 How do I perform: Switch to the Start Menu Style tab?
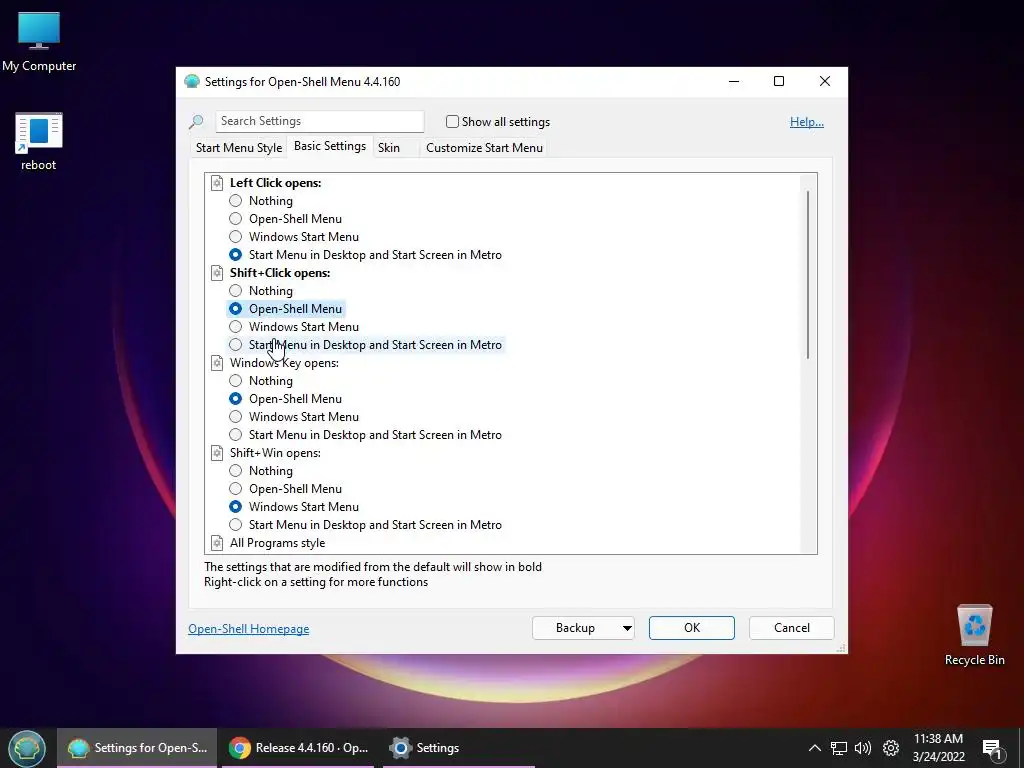pos(239,148)
